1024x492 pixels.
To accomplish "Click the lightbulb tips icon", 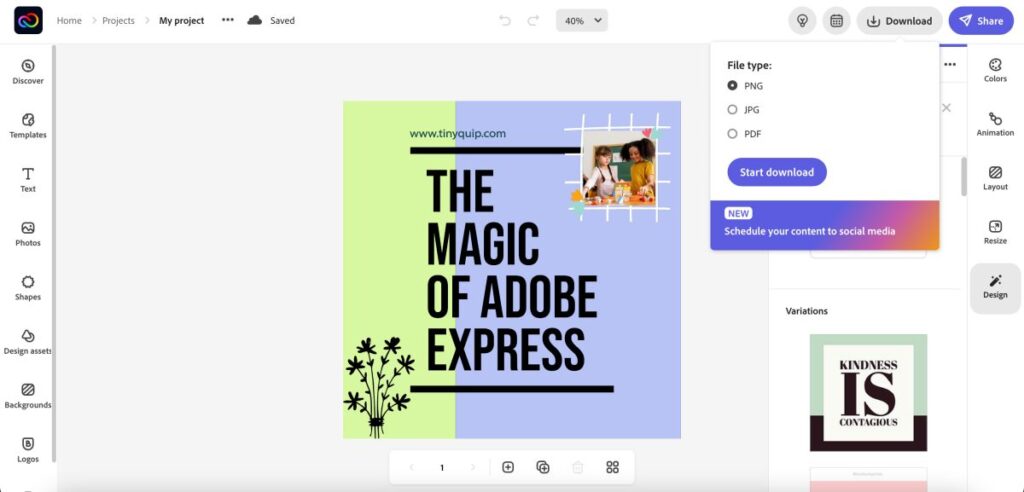I will (x=803, y=21).
